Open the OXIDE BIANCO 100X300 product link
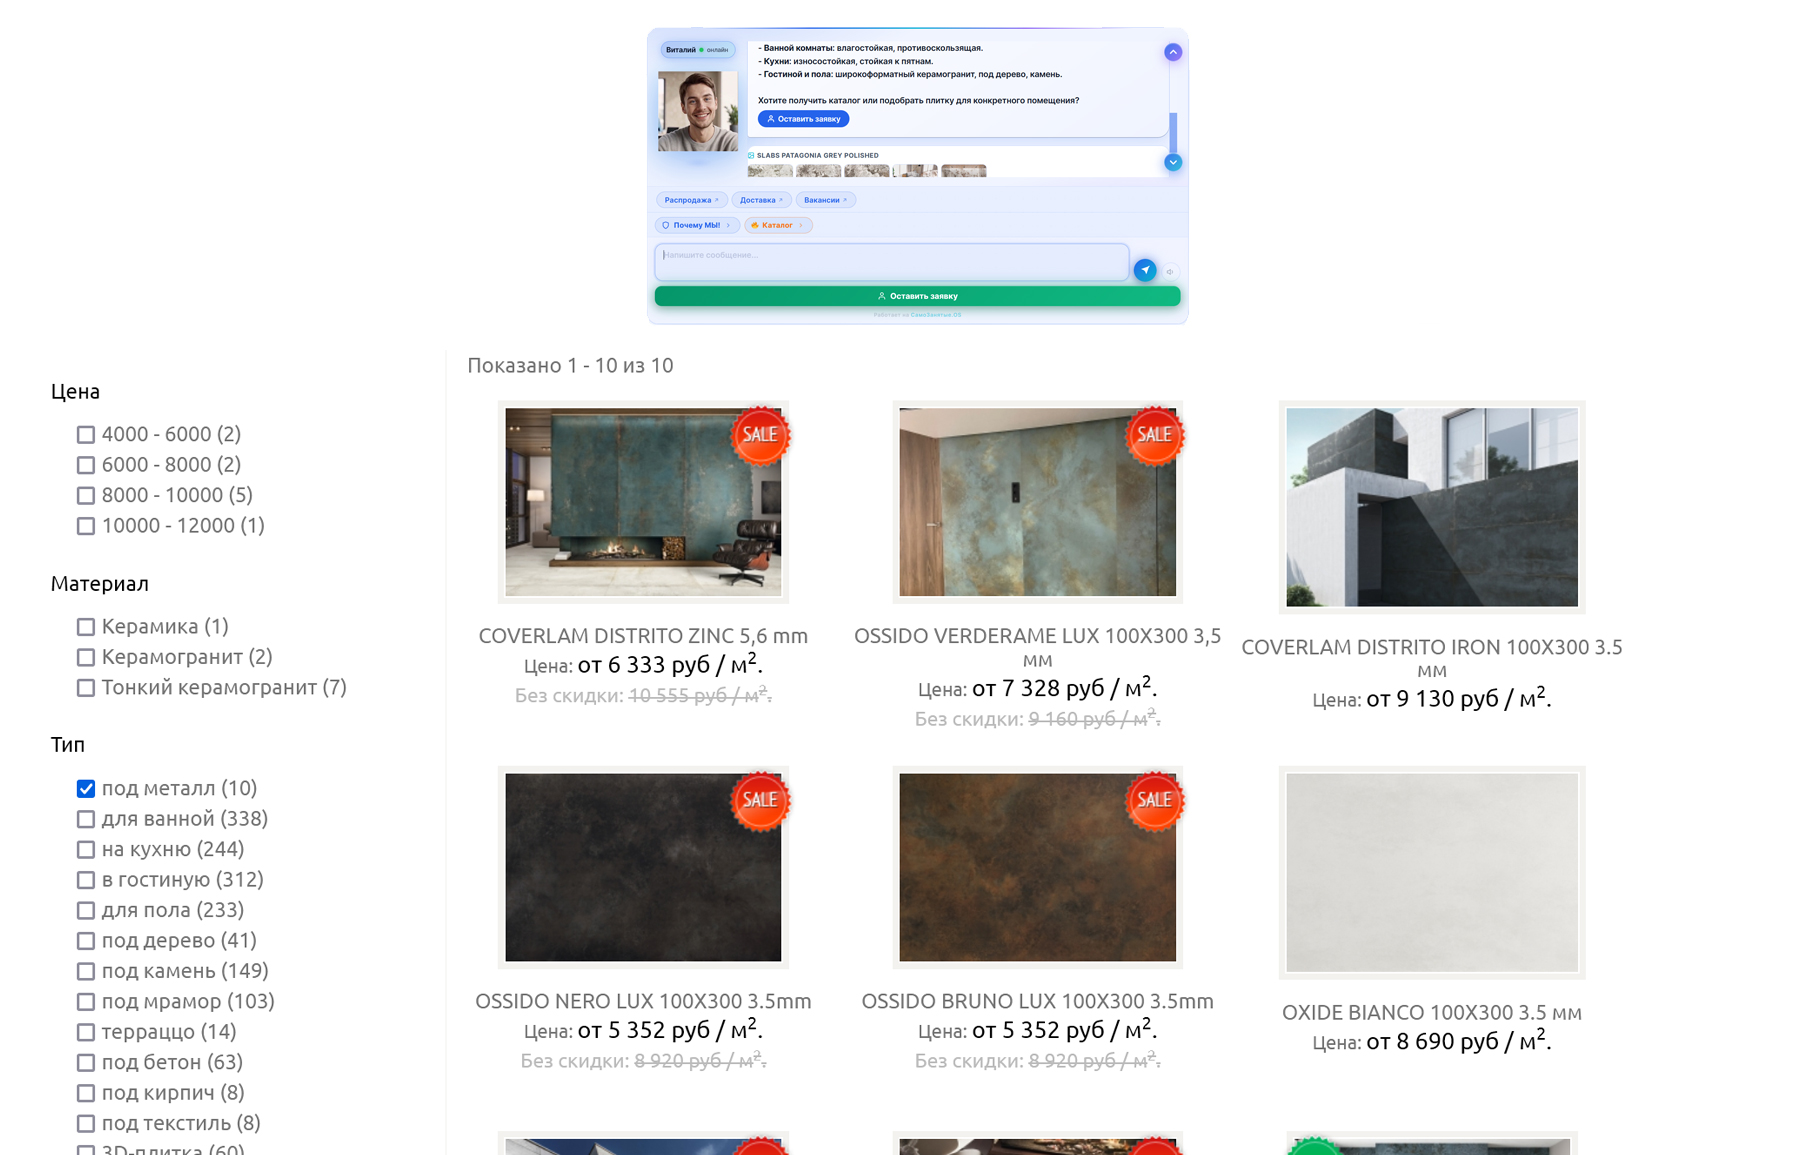 [x=1431, y=1012]
